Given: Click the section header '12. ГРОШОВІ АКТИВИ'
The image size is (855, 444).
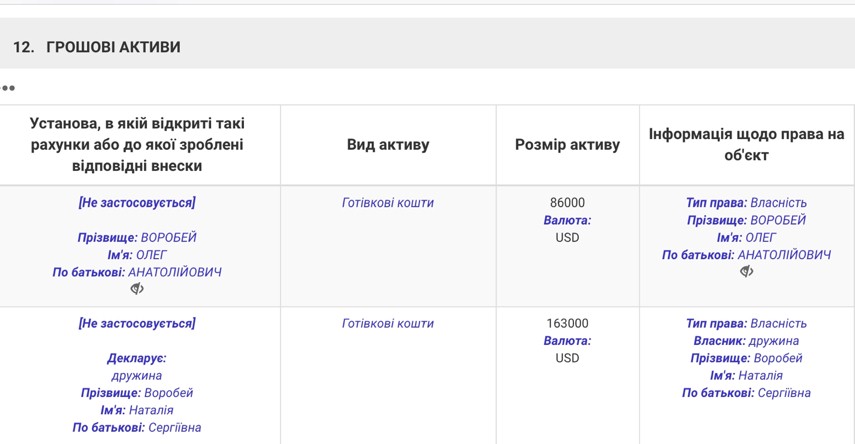Looking at the screenshot, I should 97,47.
